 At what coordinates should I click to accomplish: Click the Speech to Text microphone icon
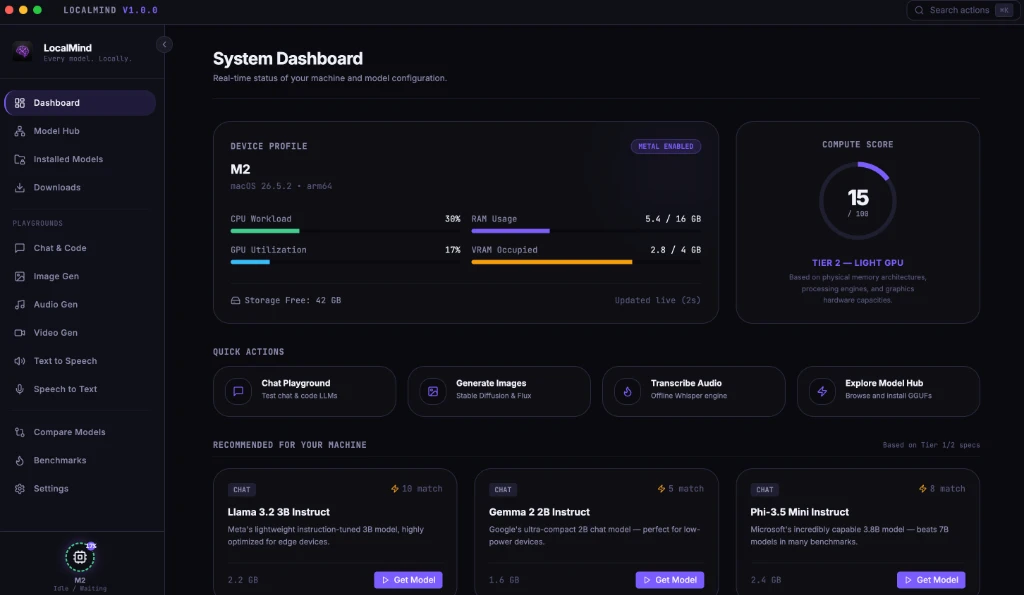click(x=20, y=389)
